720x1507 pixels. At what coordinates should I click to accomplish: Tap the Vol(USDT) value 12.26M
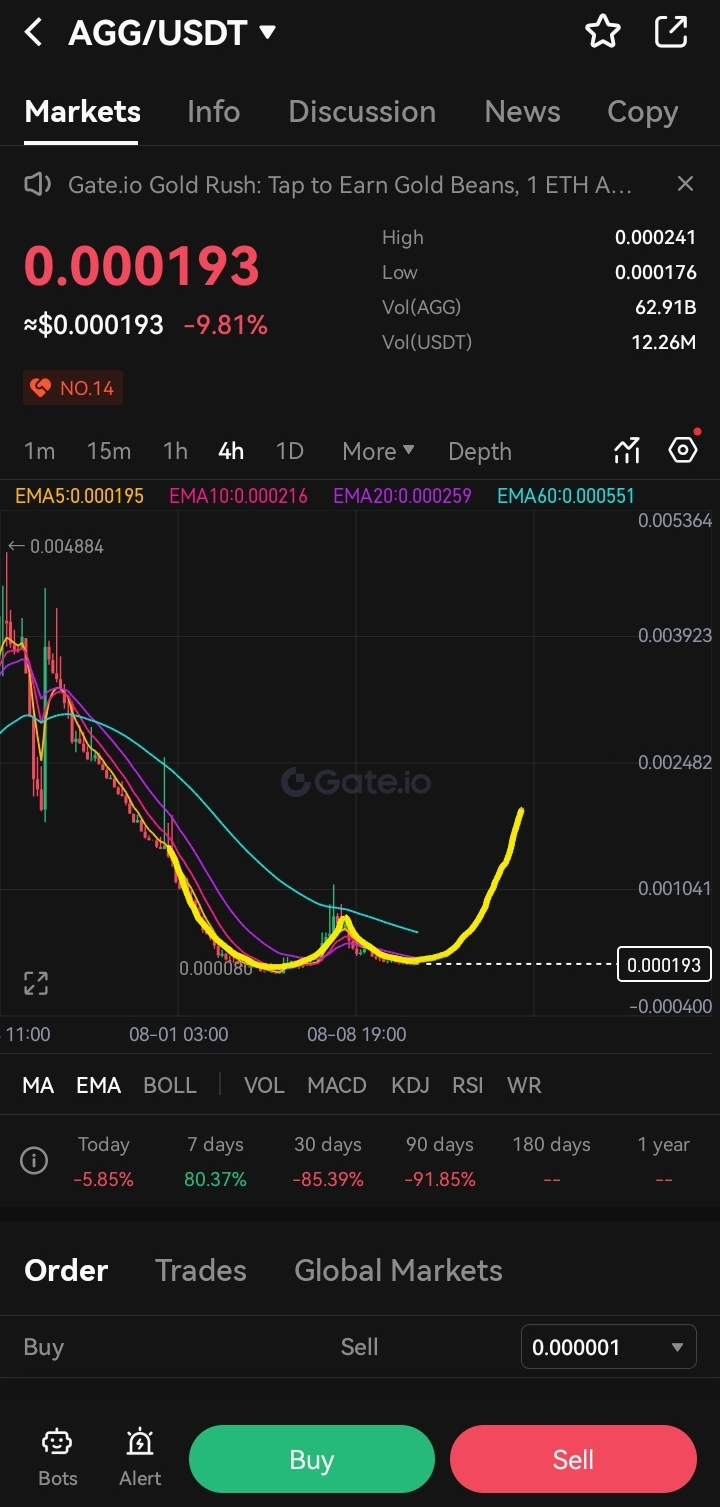click(662, 342)
